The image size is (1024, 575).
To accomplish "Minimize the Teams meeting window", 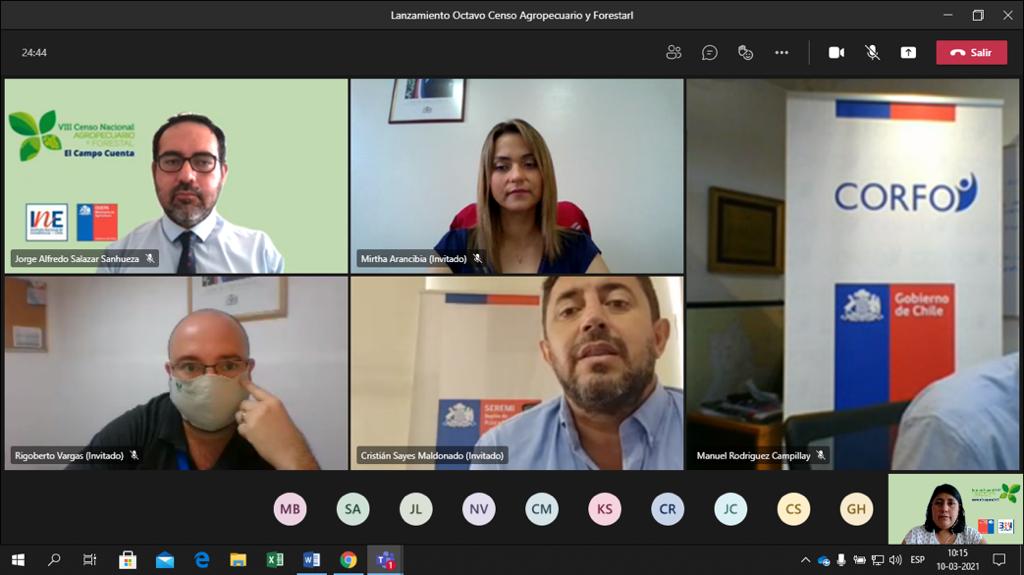I will (948, 15).
